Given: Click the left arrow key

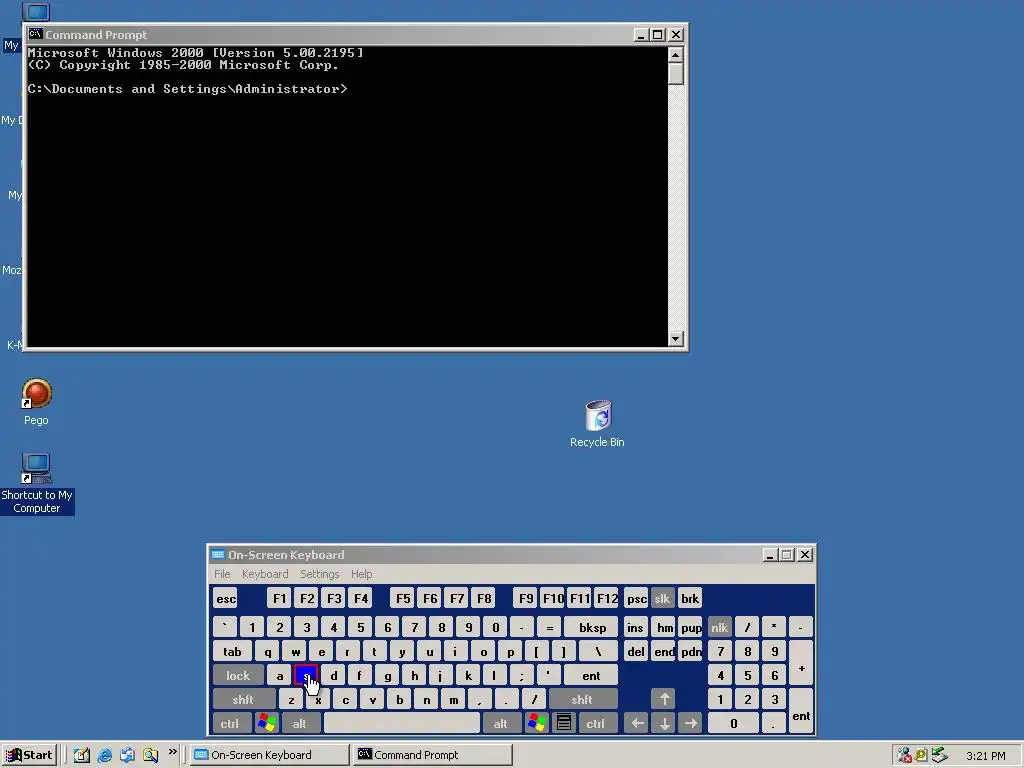Looking at the screenshot, I should (x=637, y=724).
